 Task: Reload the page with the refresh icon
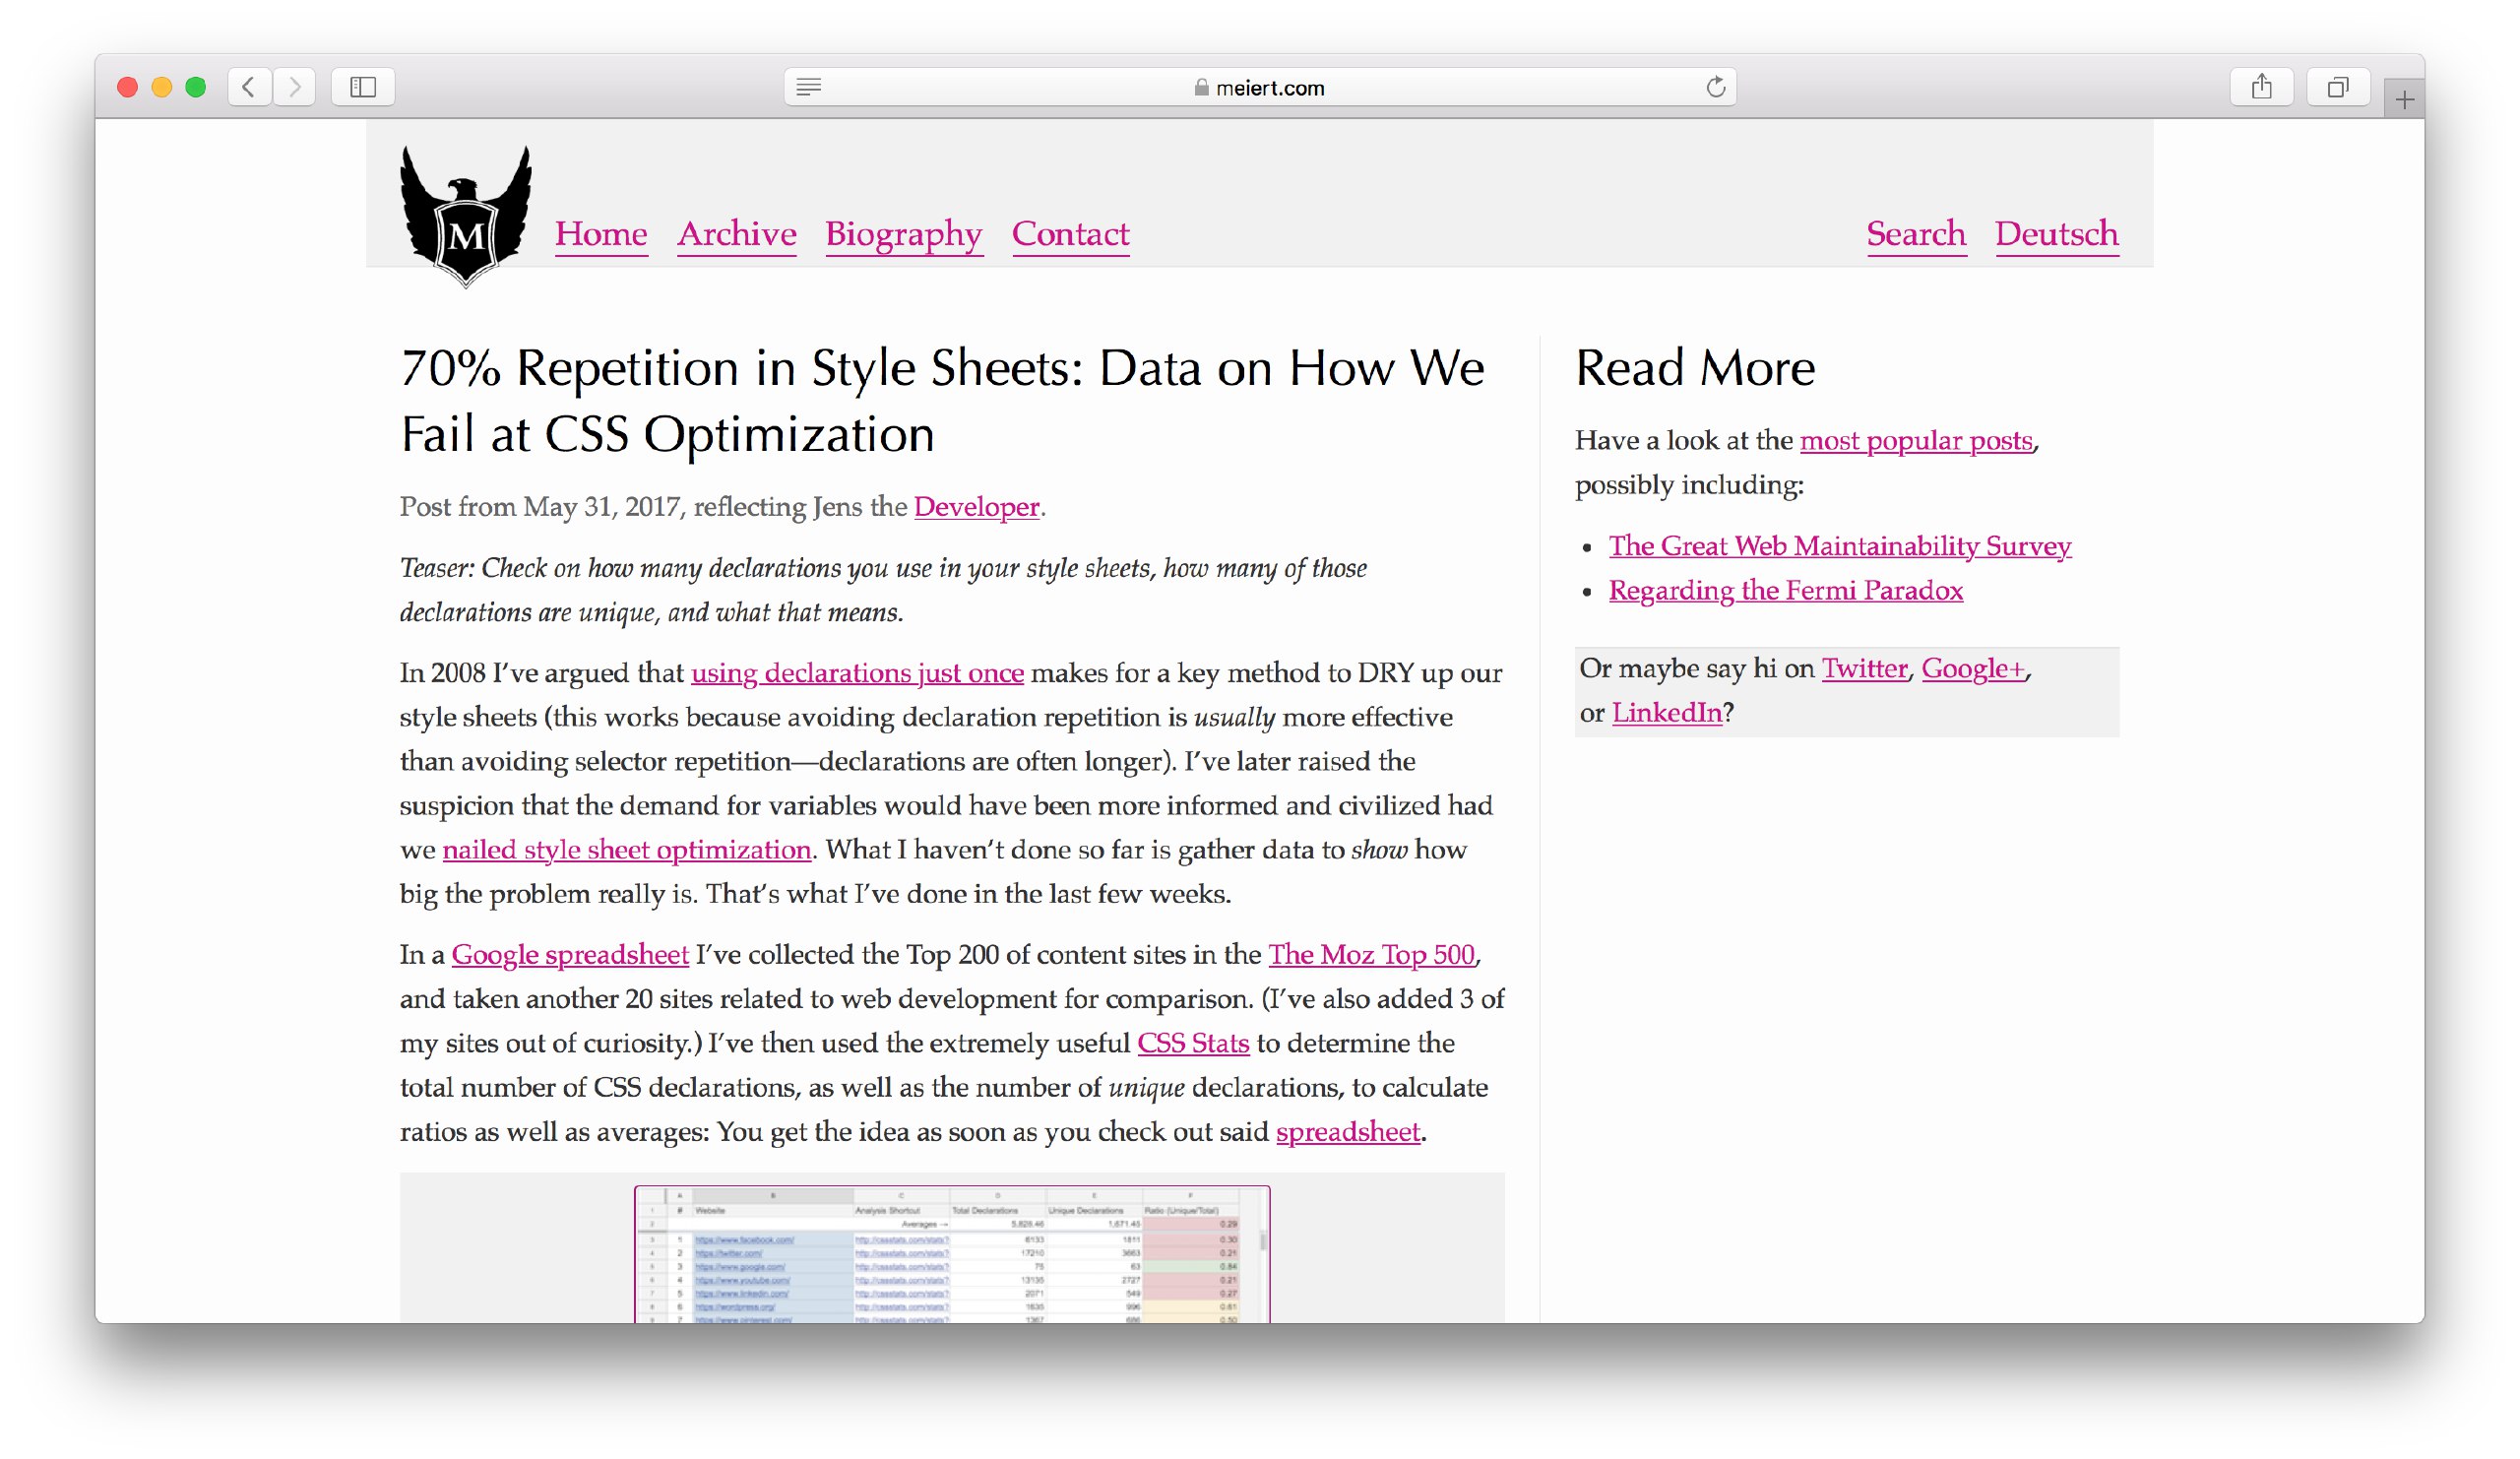tap(1716, 87)
